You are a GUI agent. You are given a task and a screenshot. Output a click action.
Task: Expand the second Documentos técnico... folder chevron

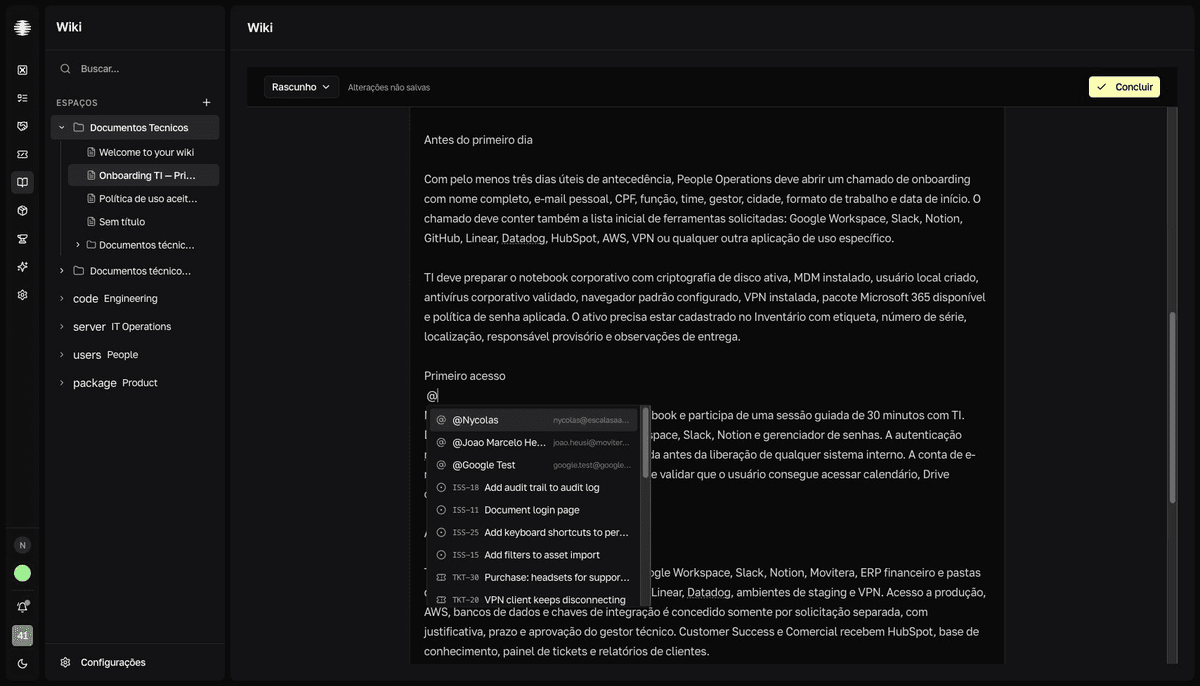(62, 271)
